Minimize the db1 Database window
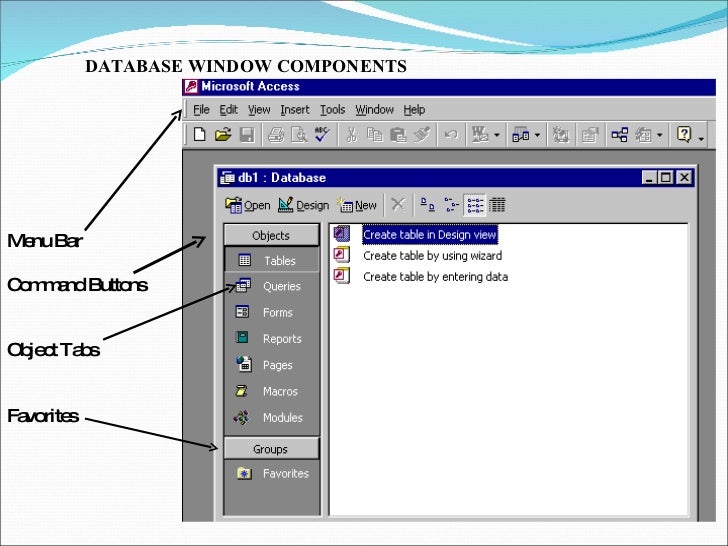Image resolution: width=728 pixels, height=546 pixels. (x=649, y=177)
